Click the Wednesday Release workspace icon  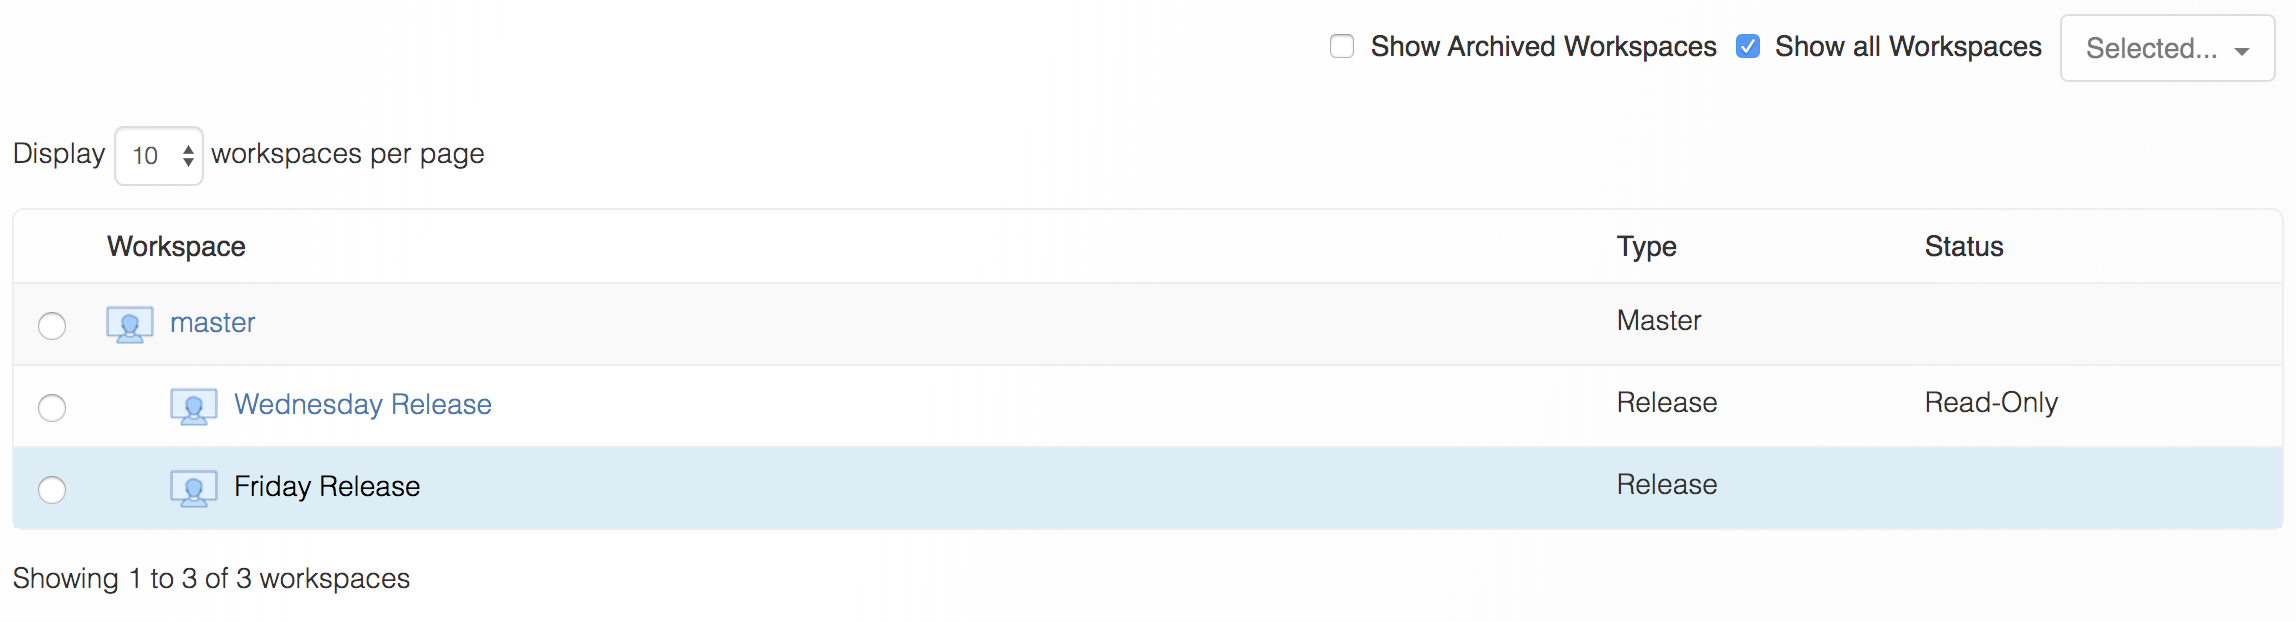[194, 407]
